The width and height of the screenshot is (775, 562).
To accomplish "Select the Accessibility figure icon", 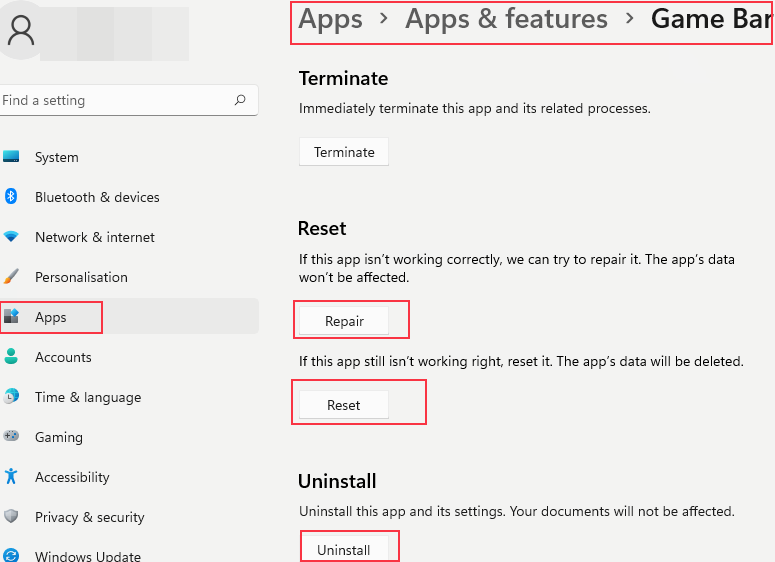I will coord(11,477).
